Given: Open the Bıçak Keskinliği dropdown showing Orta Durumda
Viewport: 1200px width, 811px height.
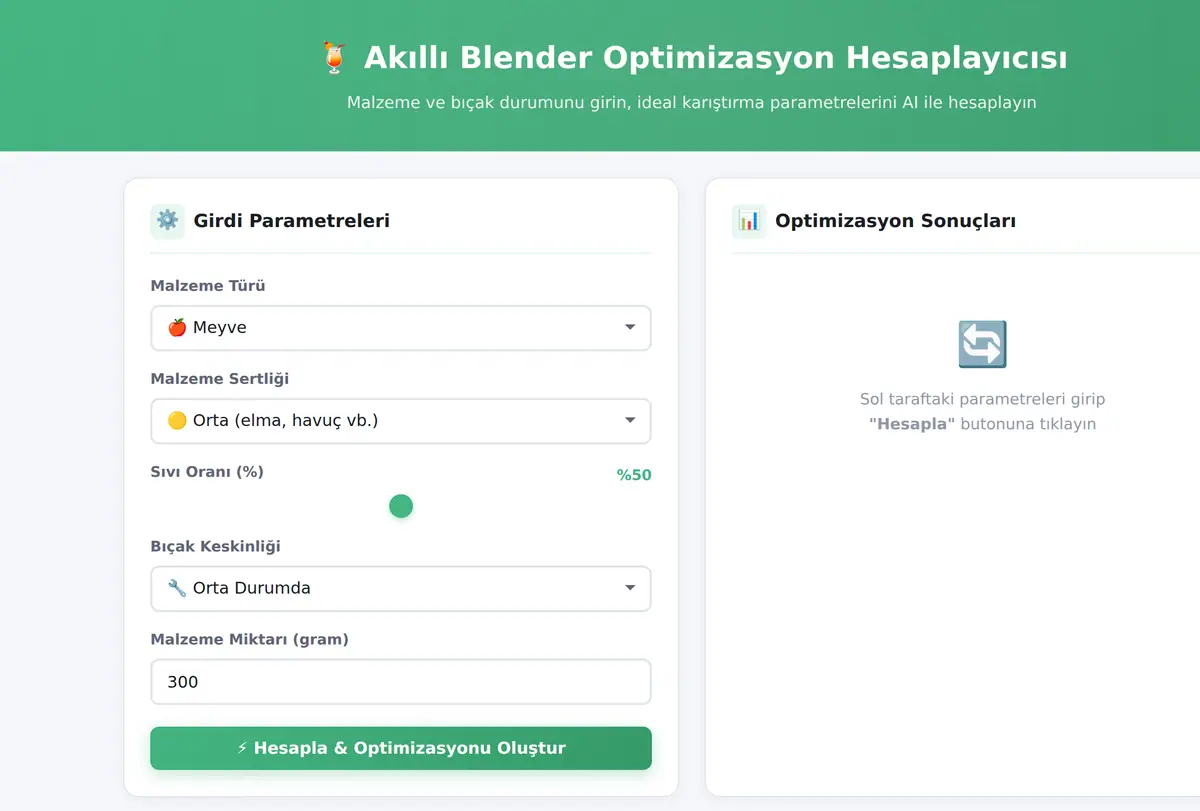Looking at the screenshot, I should (401, 589).
